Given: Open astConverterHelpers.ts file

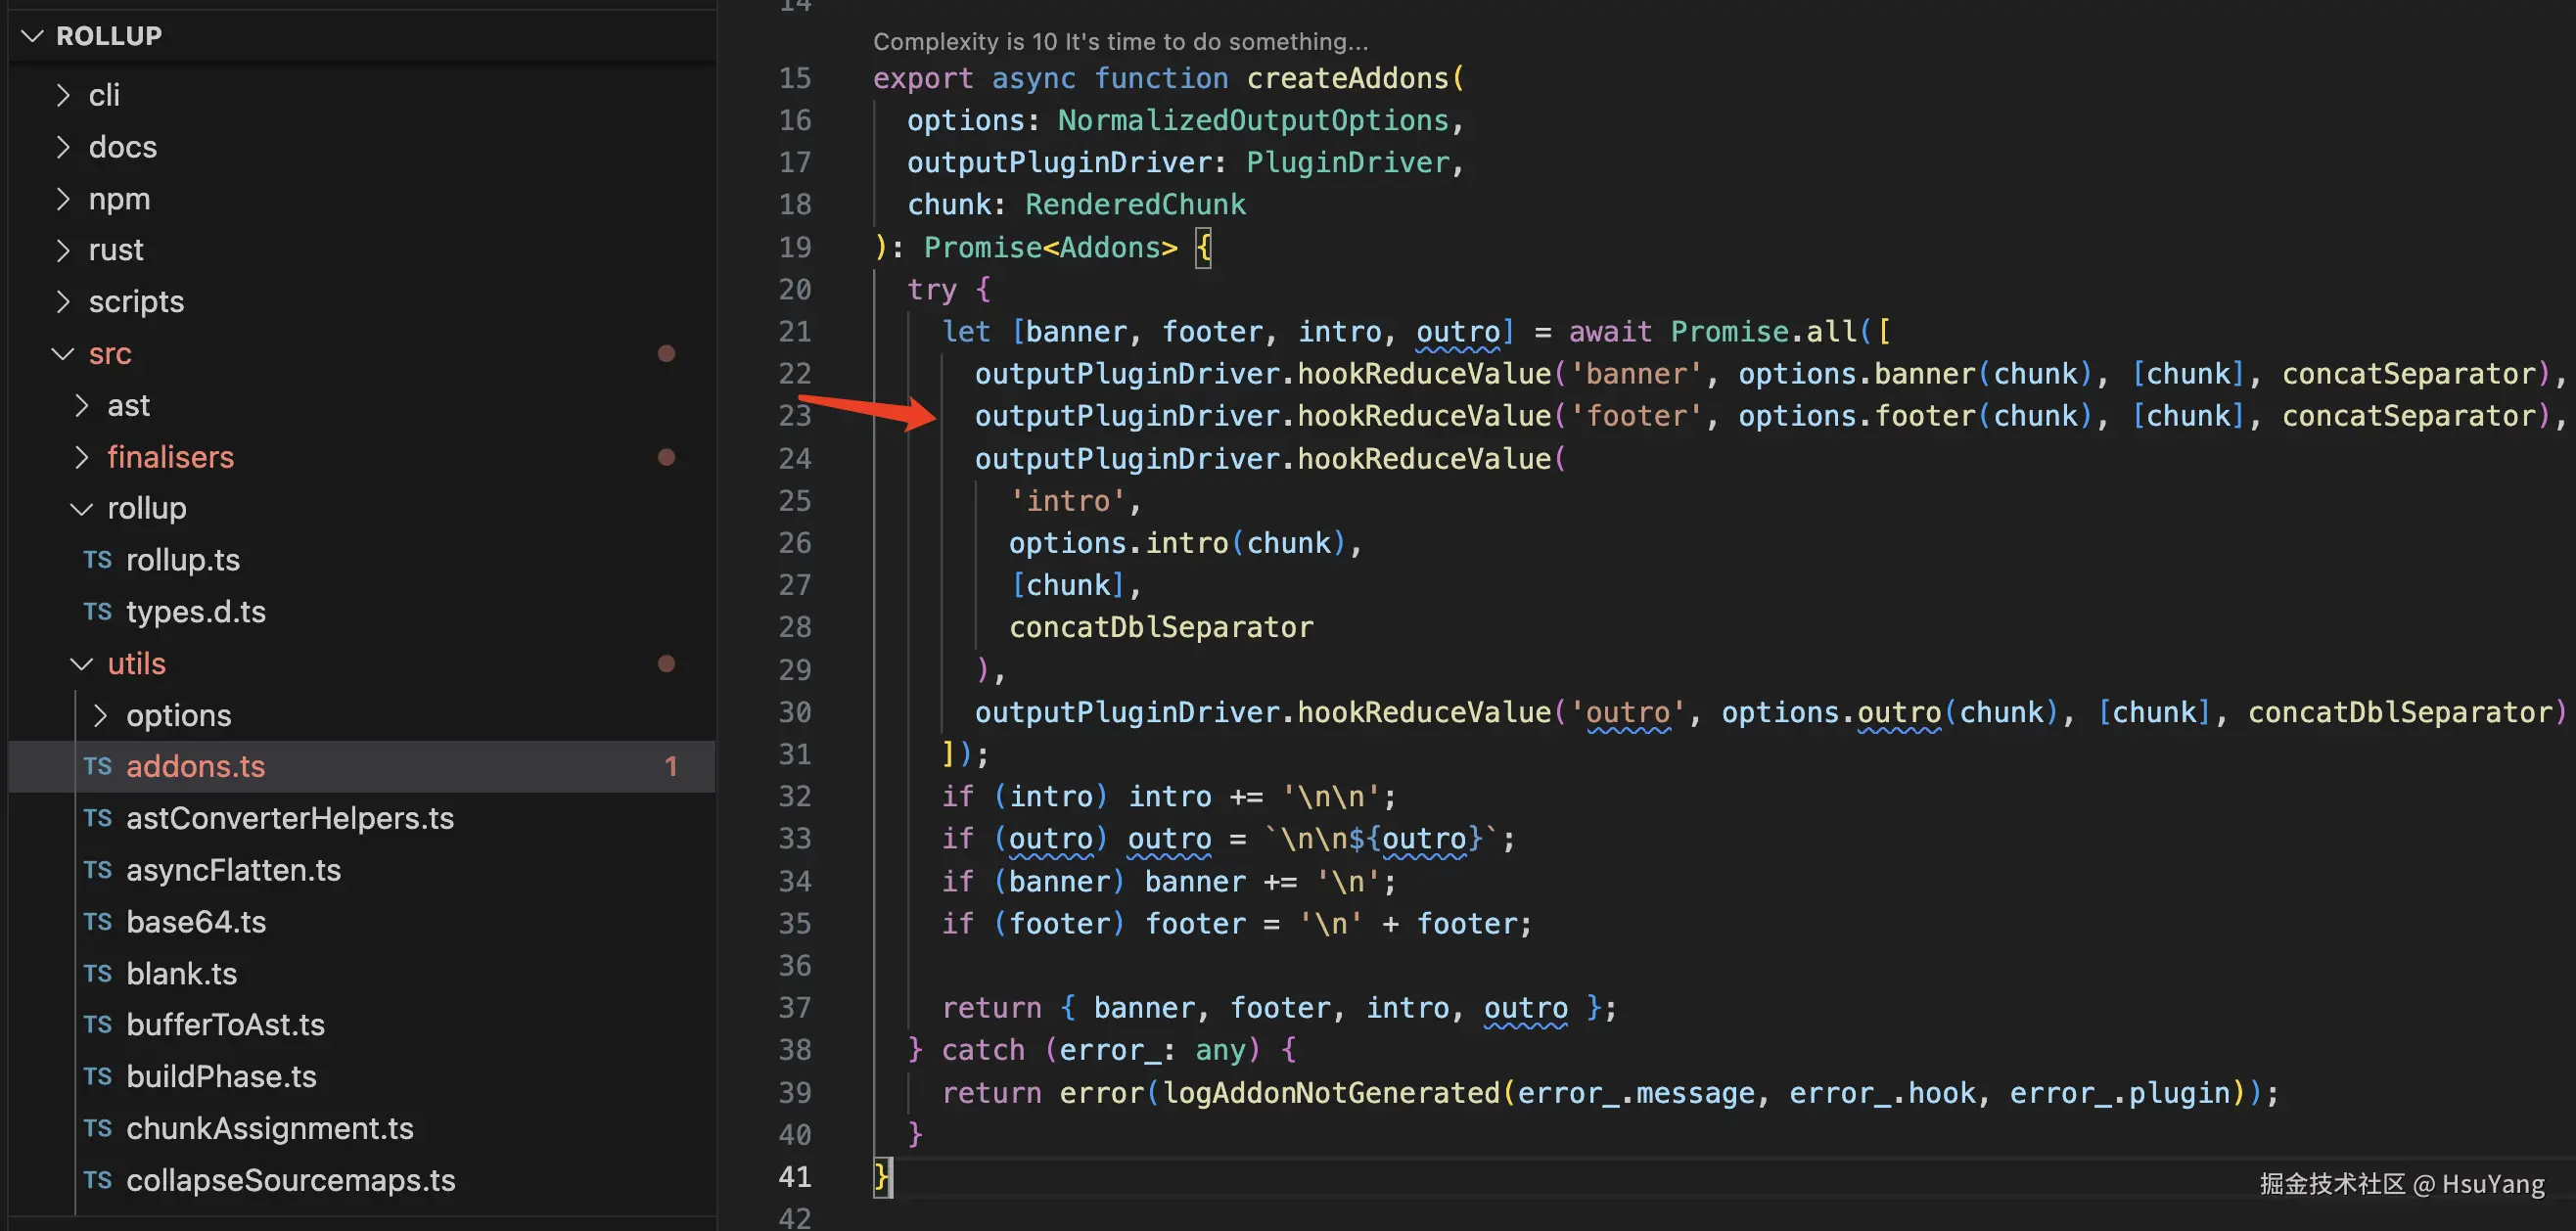Looking at the screenshot, I should point(289,818).
